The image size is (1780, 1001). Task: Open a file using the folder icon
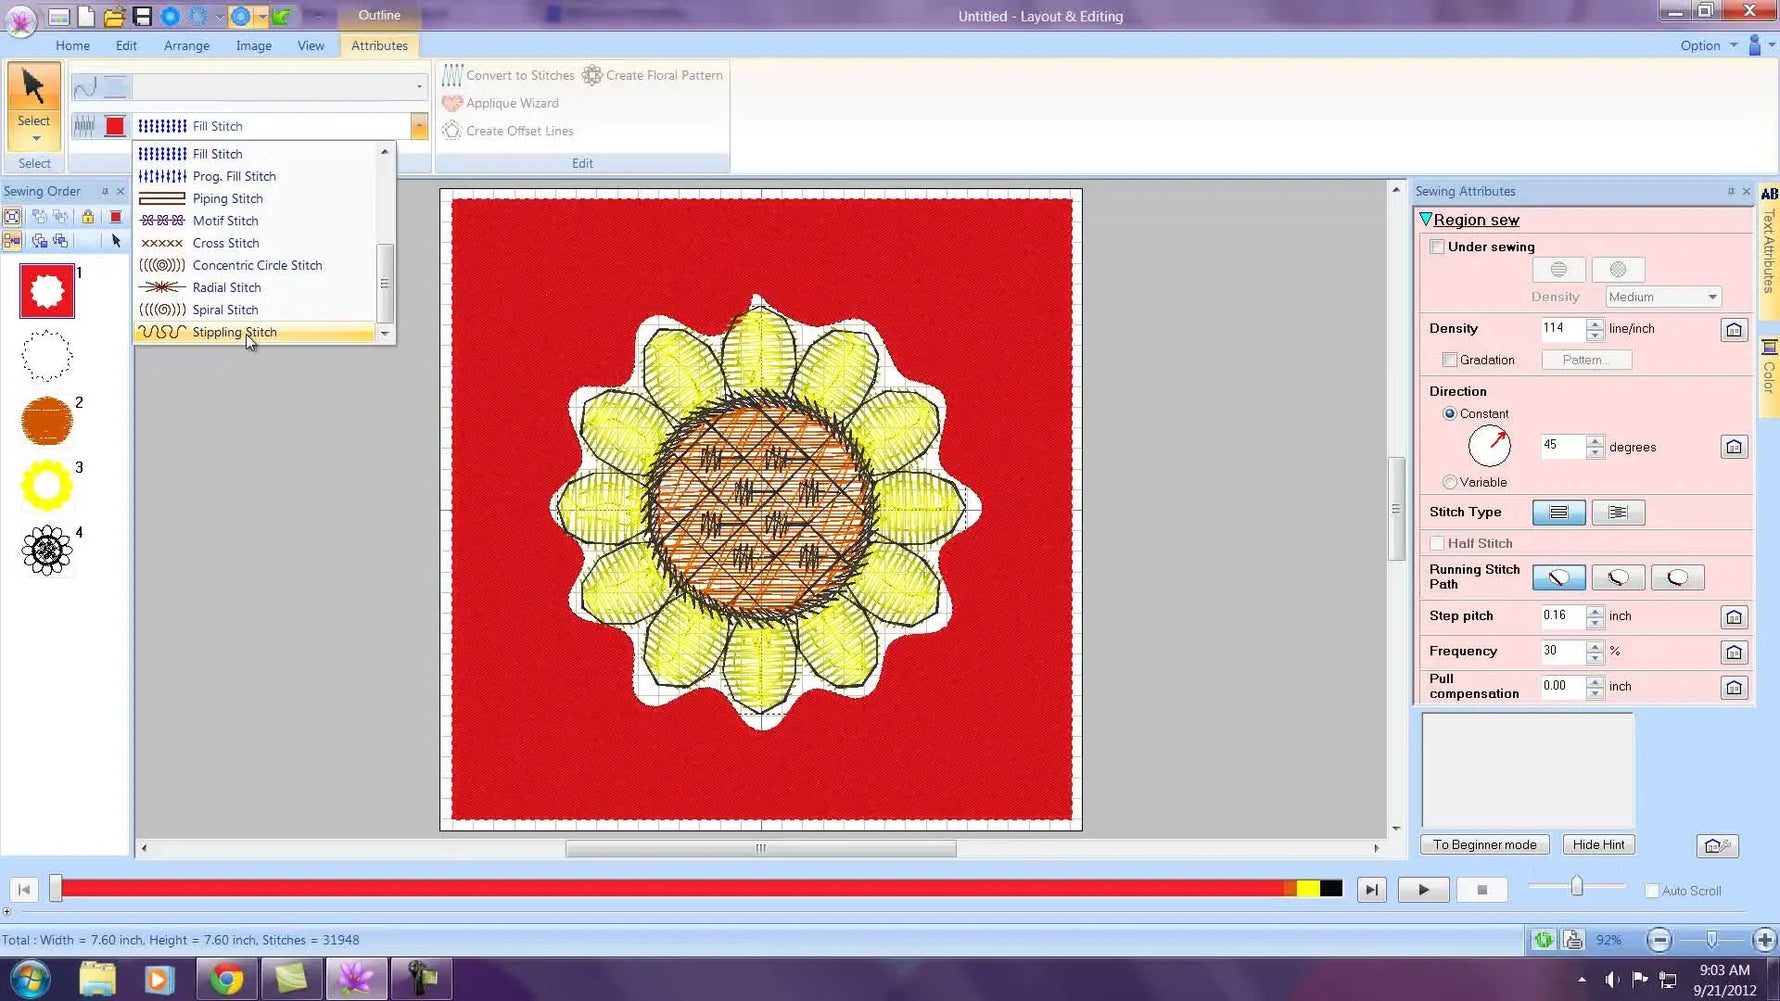(113, 15)
